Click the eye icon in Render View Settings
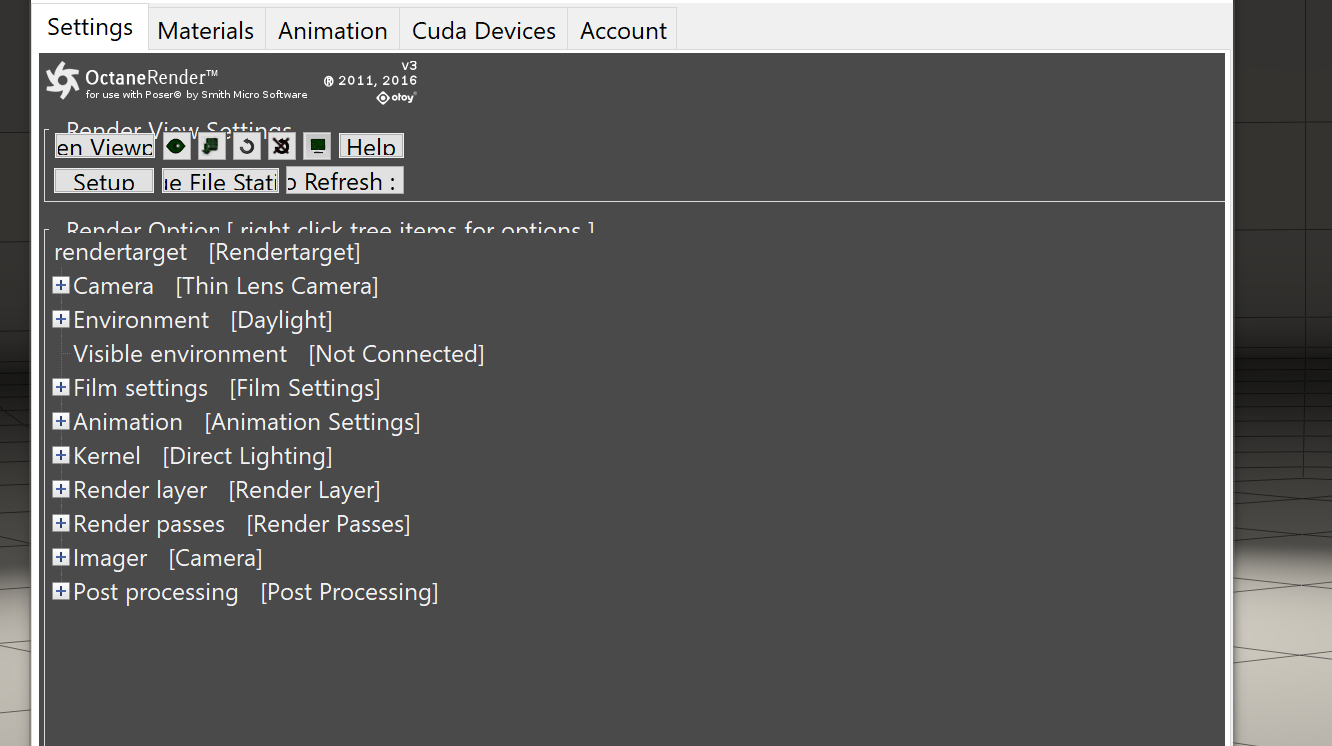Viewport: 1332px width, 746px height. tap(176, 147)
